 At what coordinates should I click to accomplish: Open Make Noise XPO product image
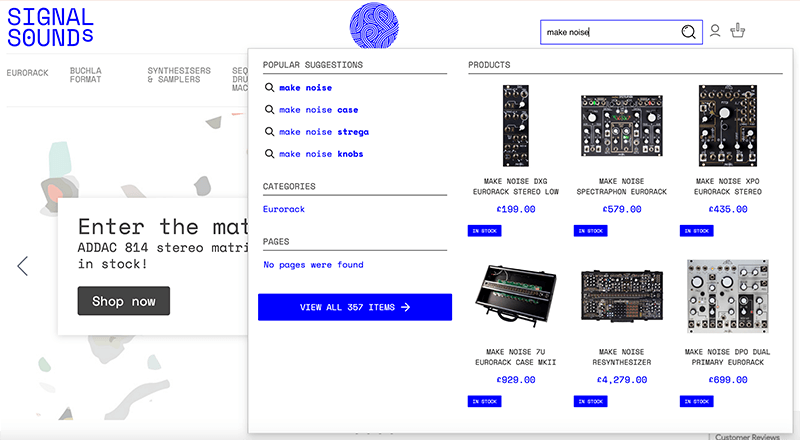(x=728, y=126)
